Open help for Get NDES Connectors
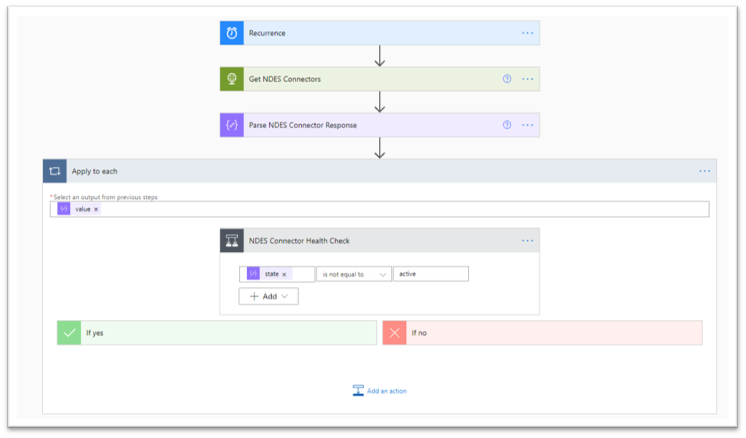Screen dimensions: 746x438 [x=507, y=79]
